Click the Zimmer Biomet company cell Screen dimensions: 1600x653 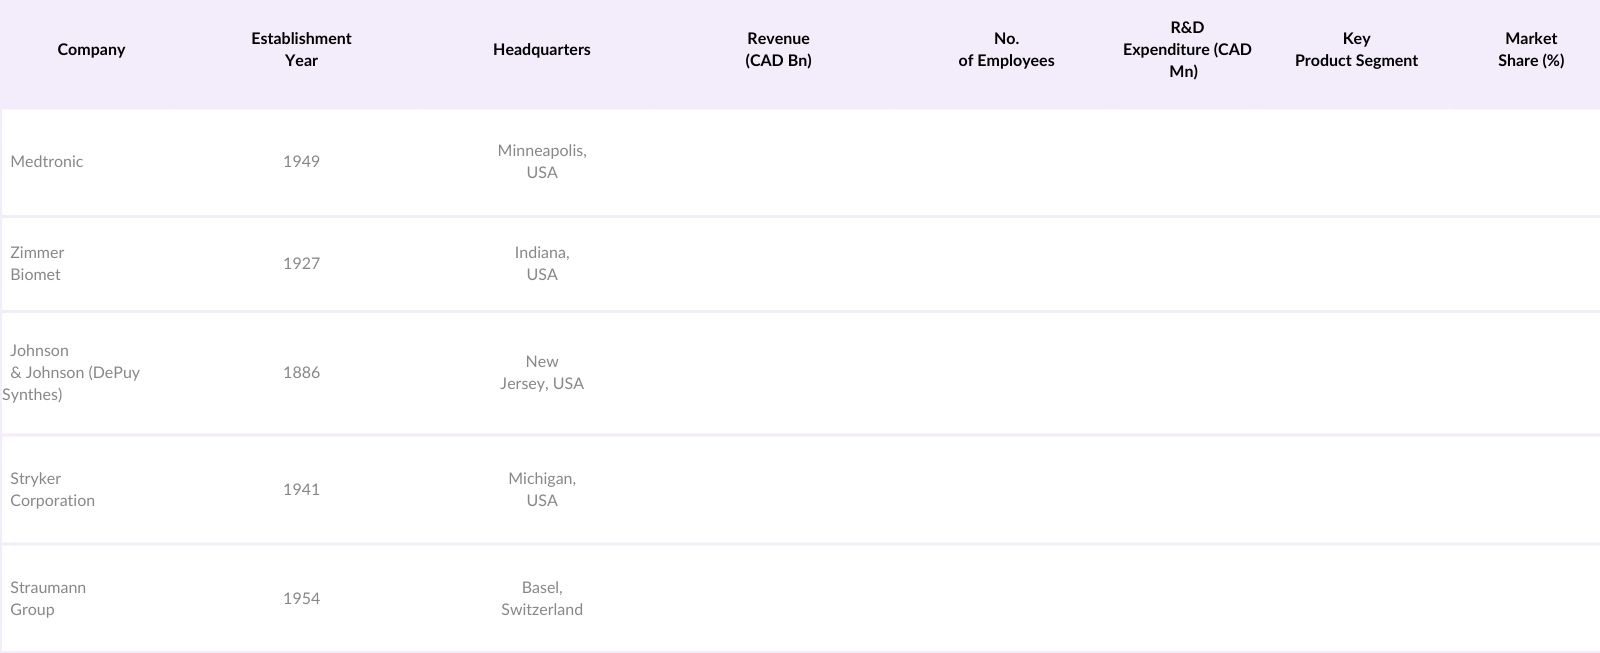(x=37, y=264)
